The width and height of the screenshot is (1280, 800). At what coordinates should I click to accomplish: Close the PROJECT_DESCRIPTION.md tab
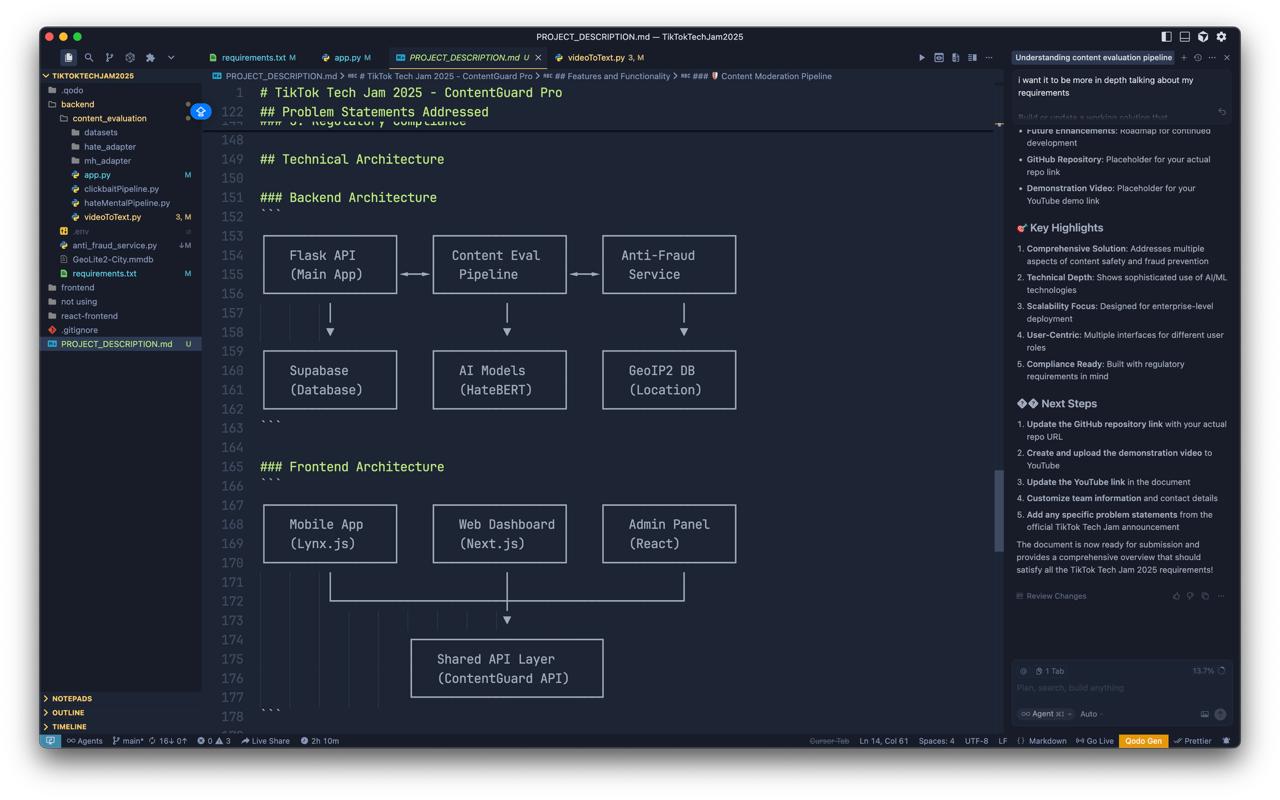coord(538,58)
